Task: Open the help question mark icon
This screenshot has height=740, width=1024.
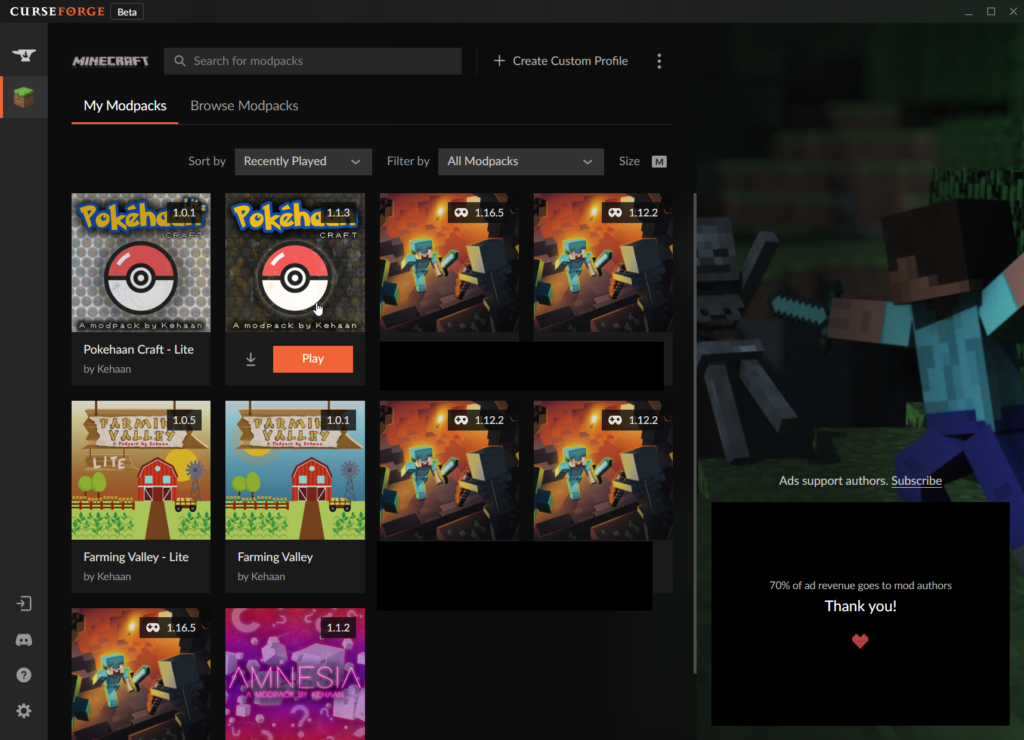Action: click(24, 675)
